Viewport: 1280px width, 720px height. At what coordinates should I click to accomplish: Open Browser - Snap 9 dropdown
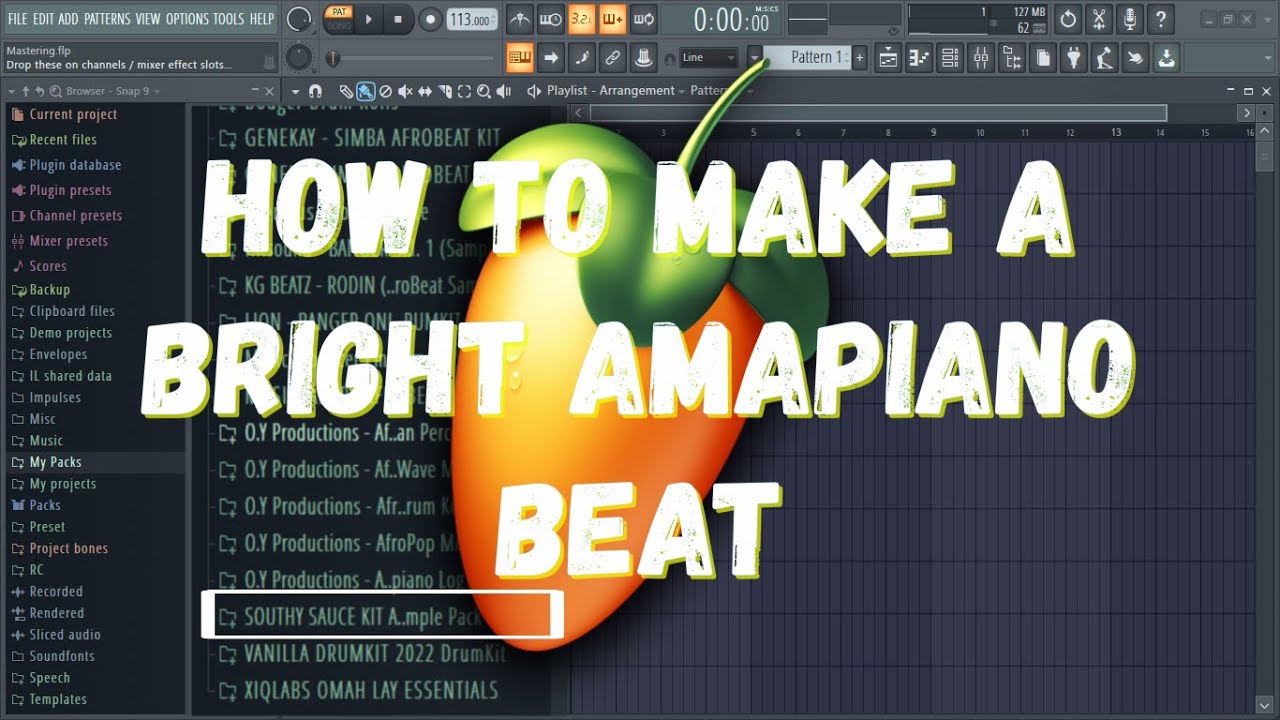click(x=112, y=91)
